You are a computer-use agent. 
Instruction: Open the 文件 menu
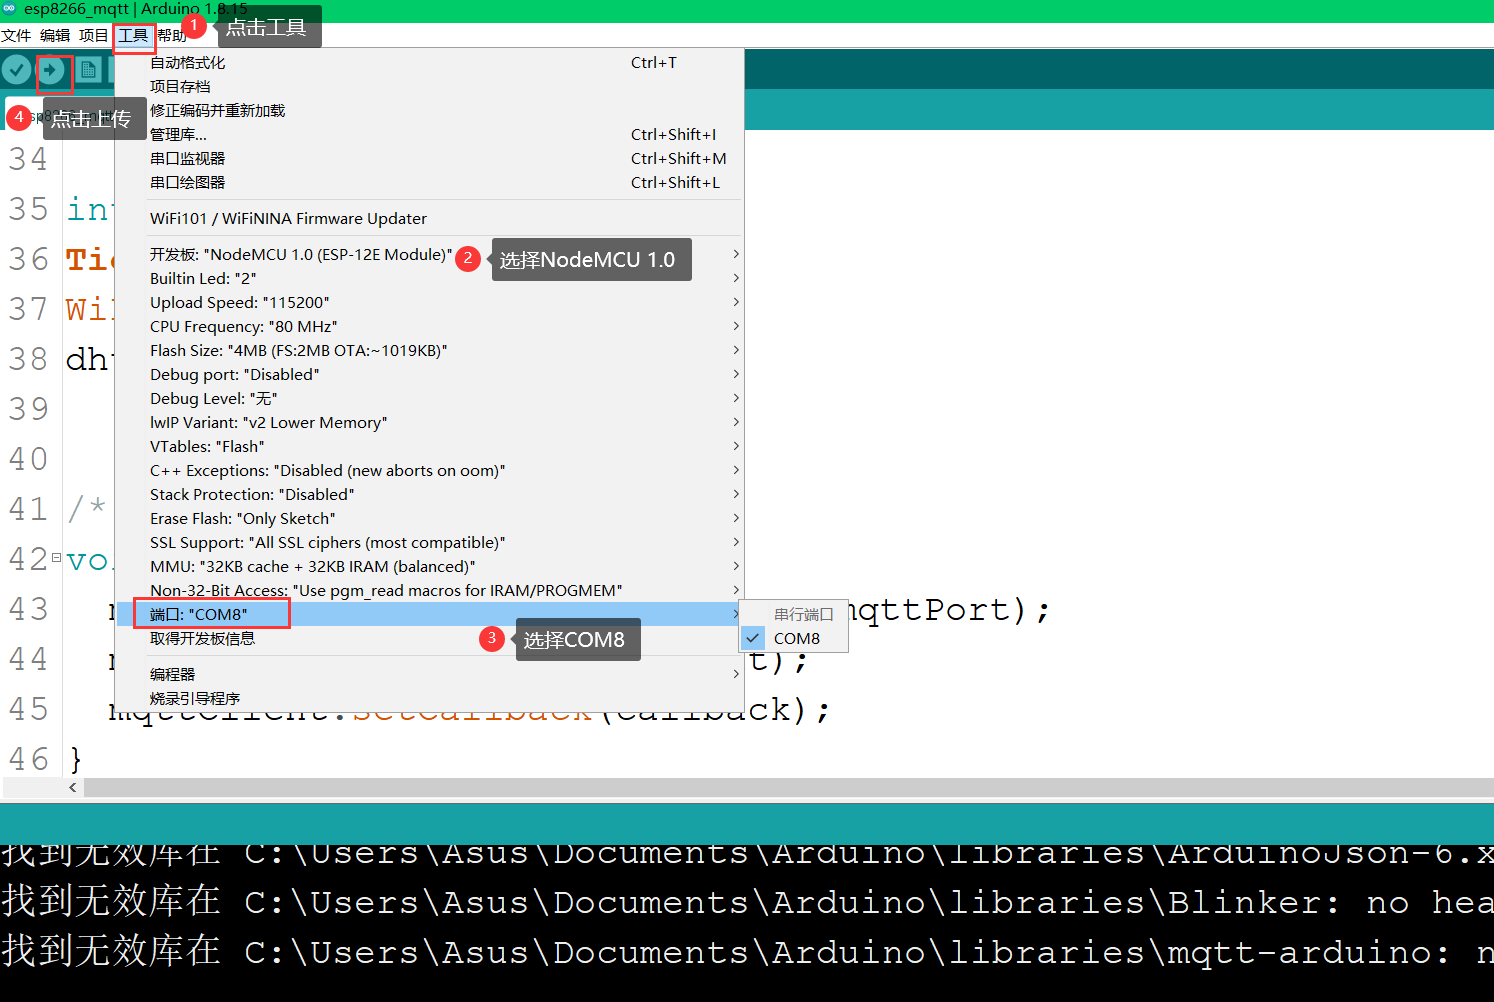coord(16,36)
